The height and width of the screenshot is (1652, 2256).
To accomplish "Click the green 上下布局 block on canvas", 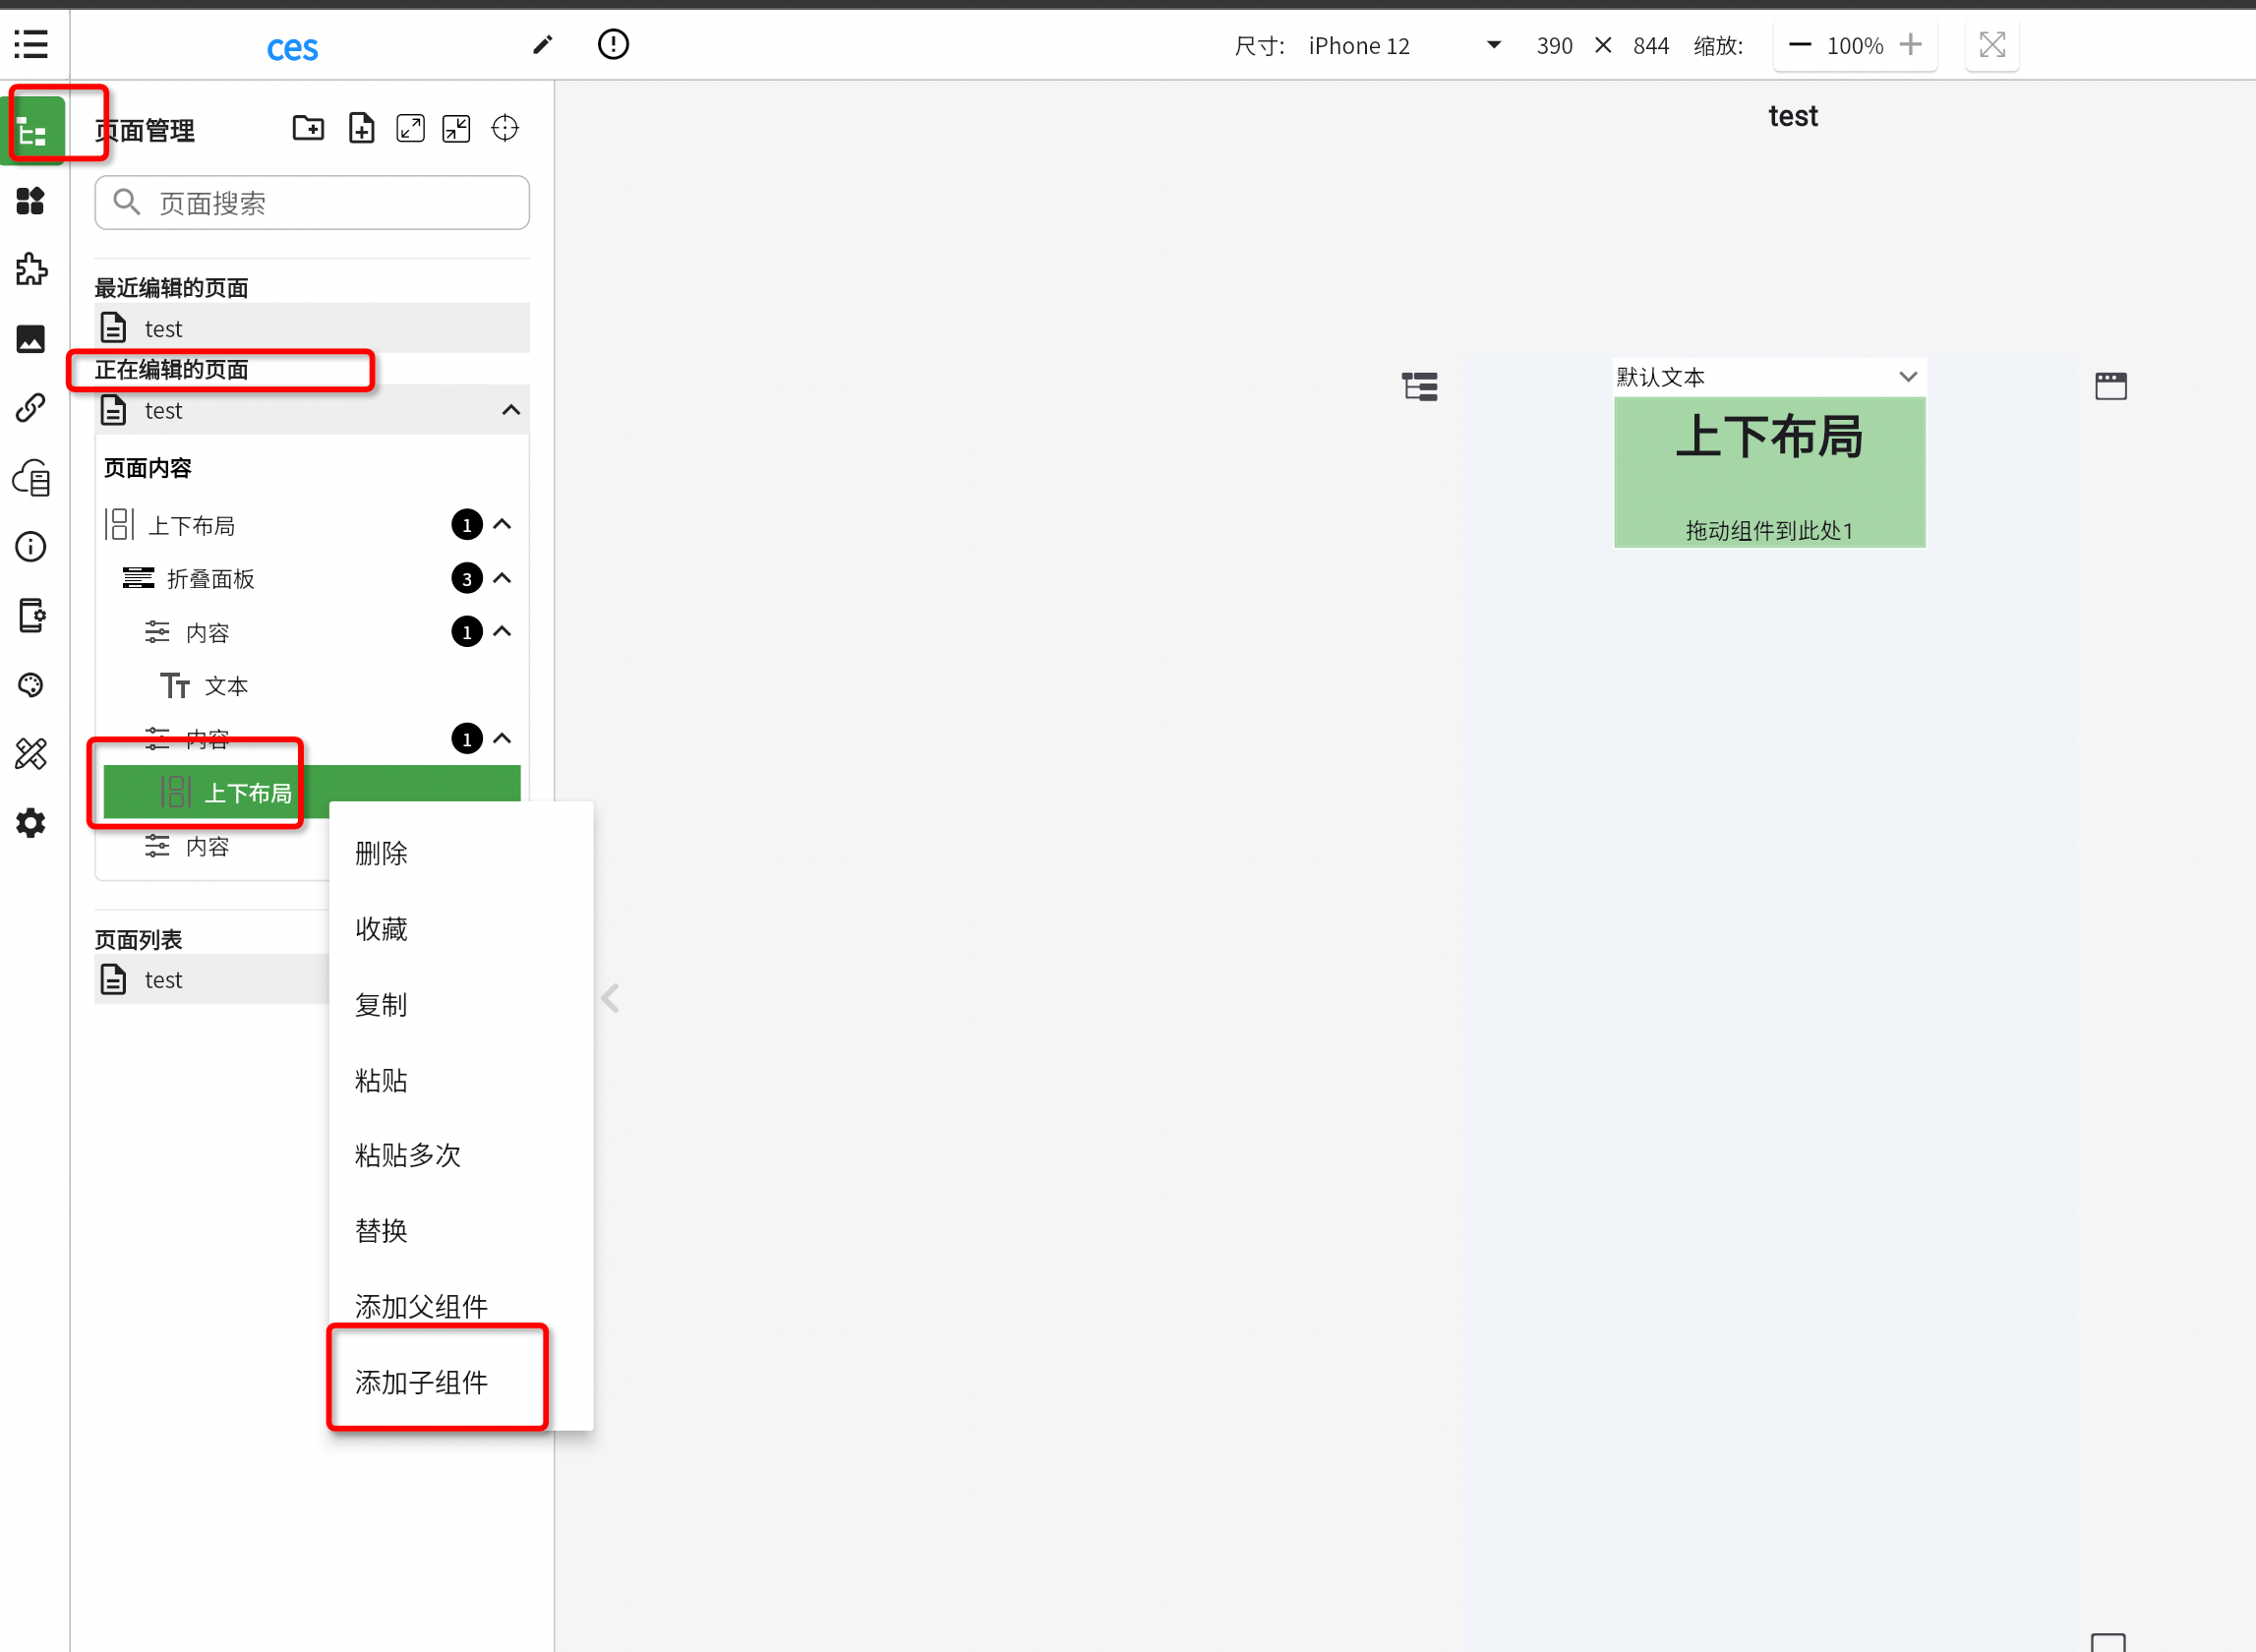I will [x=1769, y=472].
